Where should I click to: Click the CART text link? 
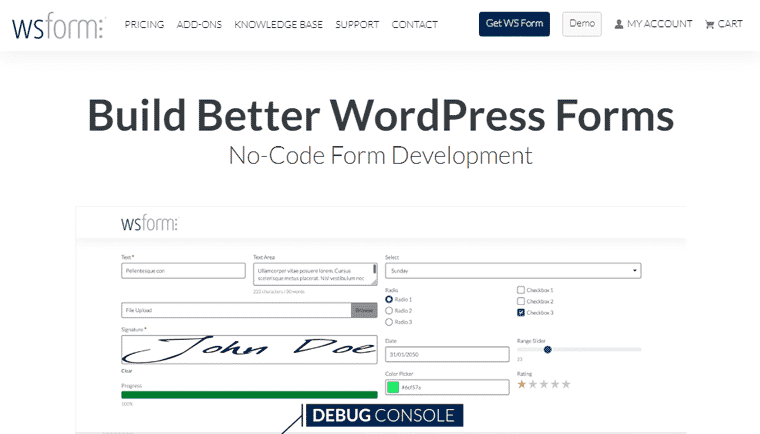click(730, 24)
